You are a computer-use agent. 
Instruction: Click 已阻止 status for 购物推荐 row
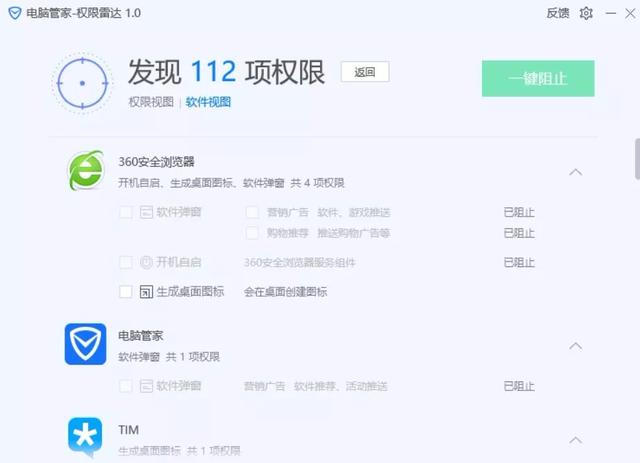tap(519, 233)
